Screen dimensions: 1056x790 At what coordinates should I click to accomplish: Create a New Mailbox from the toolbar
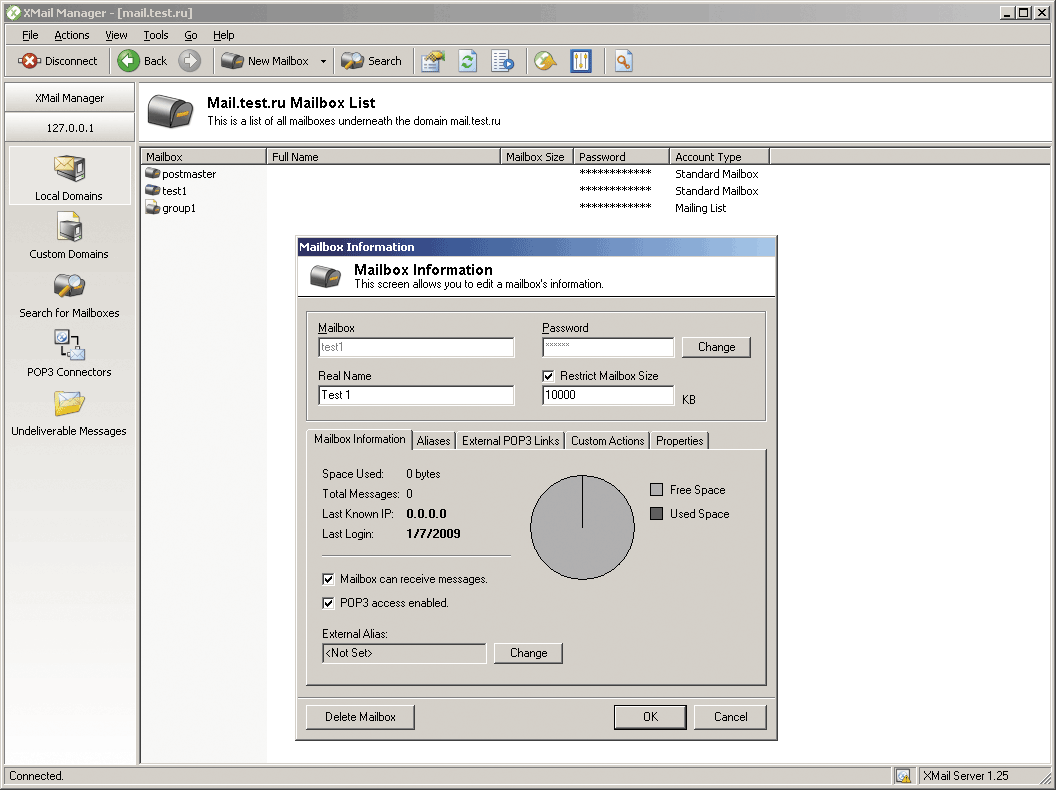[x=265, y=61]
